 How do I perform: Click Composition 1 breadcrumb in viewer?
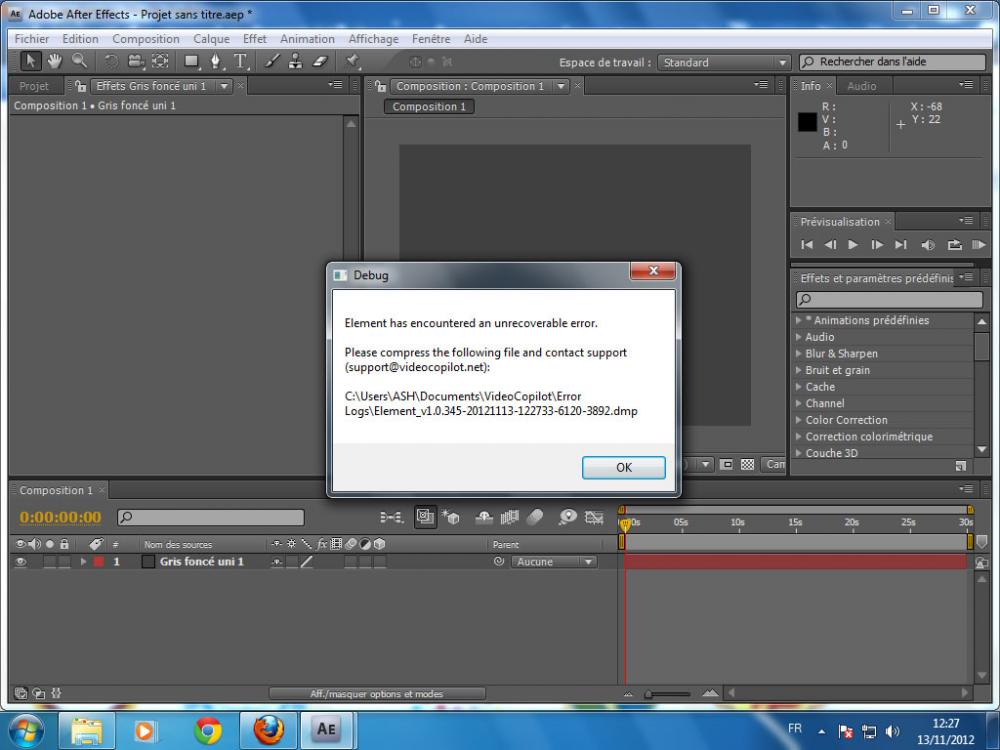(x=429, y=107)
